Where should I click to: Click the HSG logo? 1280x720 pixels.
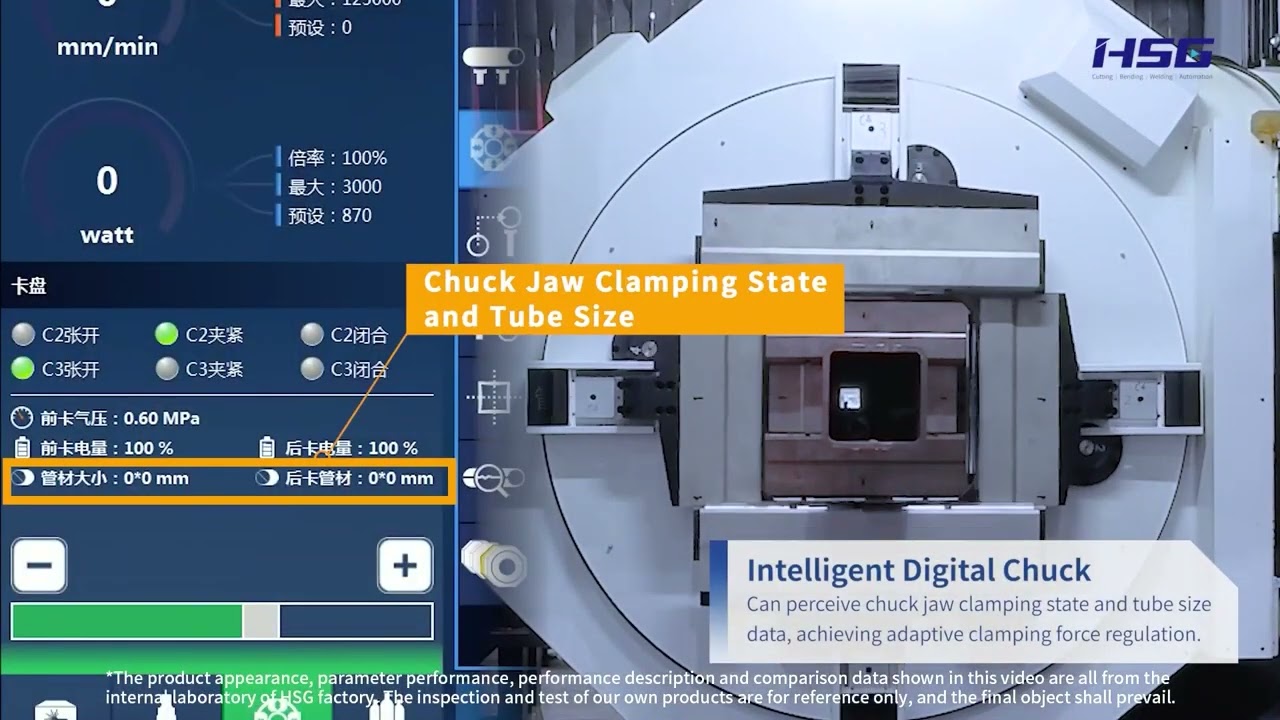click(1152, 56)
